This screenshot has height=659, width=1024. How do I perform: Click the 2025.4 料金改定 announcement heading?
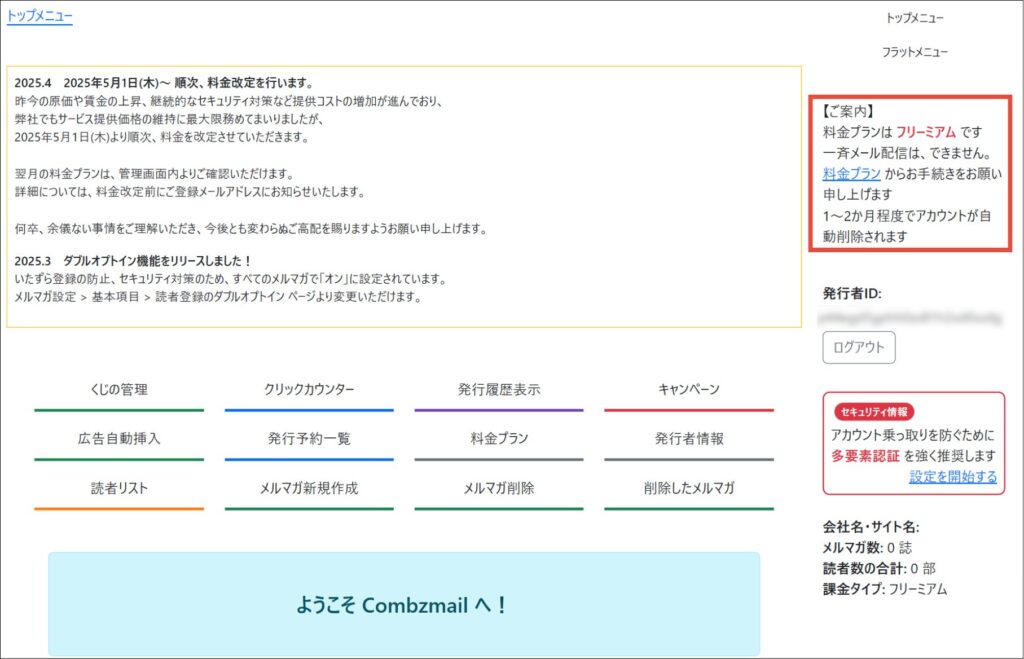coord(165,83)
